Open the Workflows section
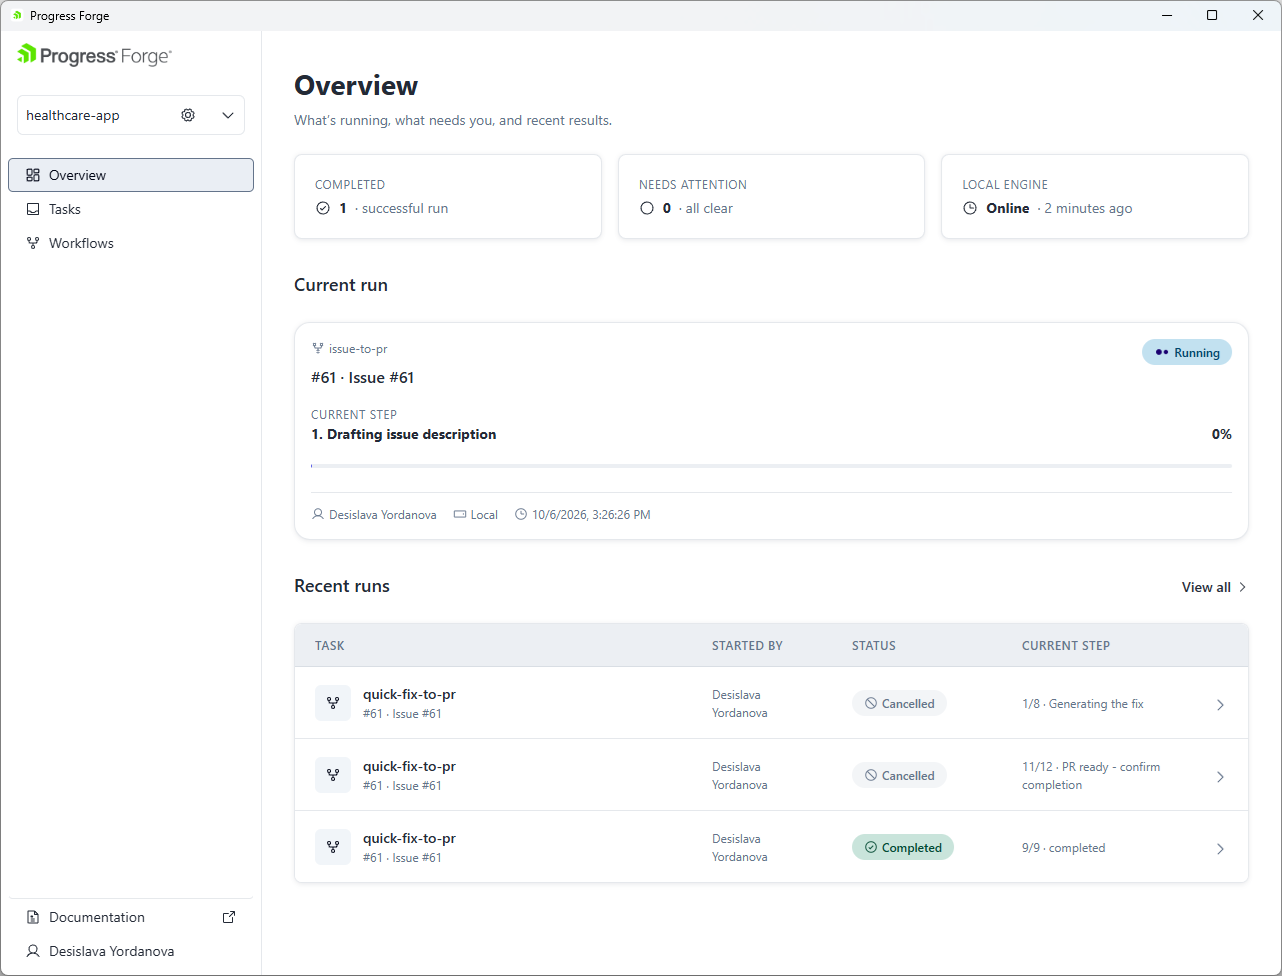 (x=131, y=243)
